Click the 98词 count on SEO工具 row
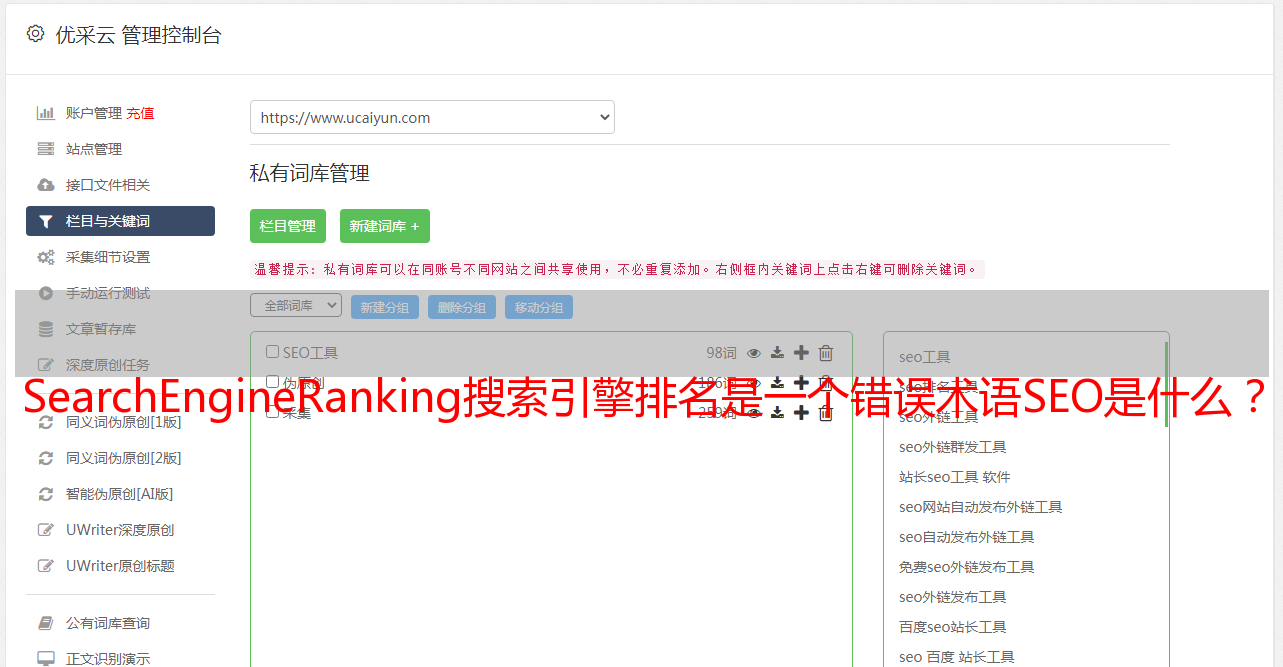This screenshot has width=1283, height=667. (x=721, y=353)
